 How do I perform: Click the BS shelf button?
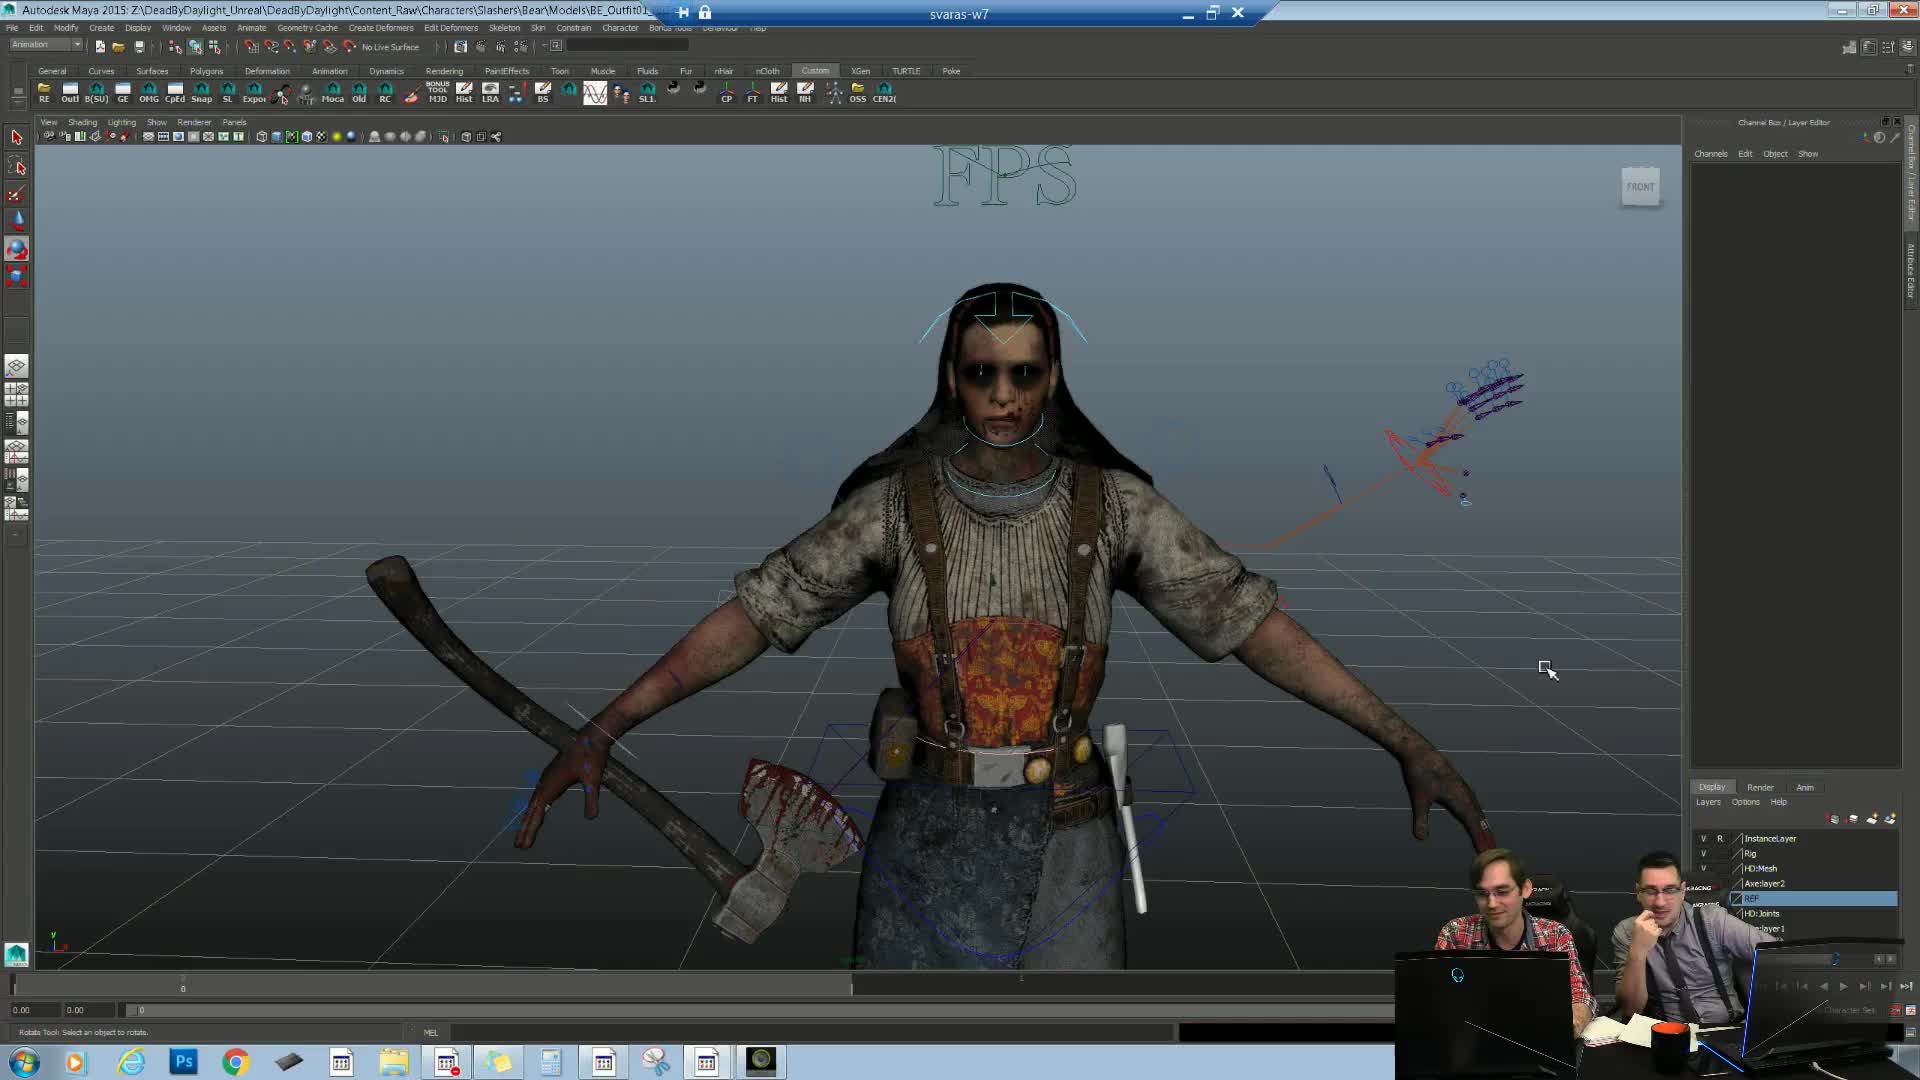[543, 93]
